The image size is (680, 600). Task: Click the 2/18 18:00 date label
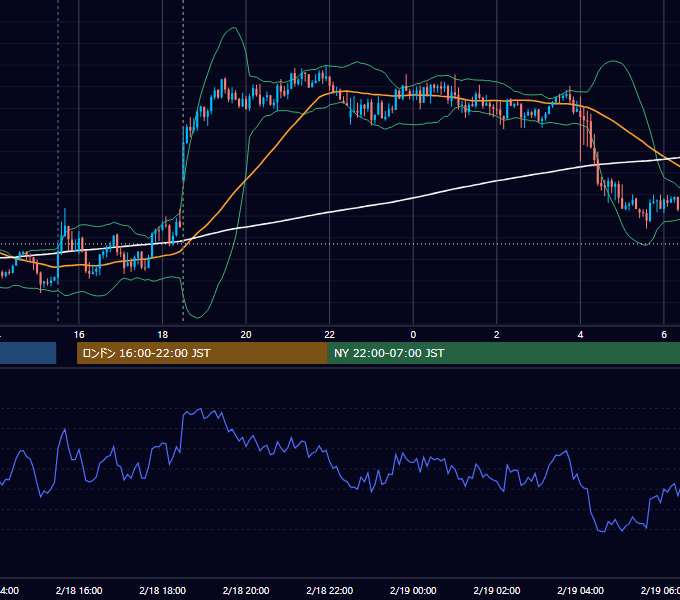[x=163, y=590]
